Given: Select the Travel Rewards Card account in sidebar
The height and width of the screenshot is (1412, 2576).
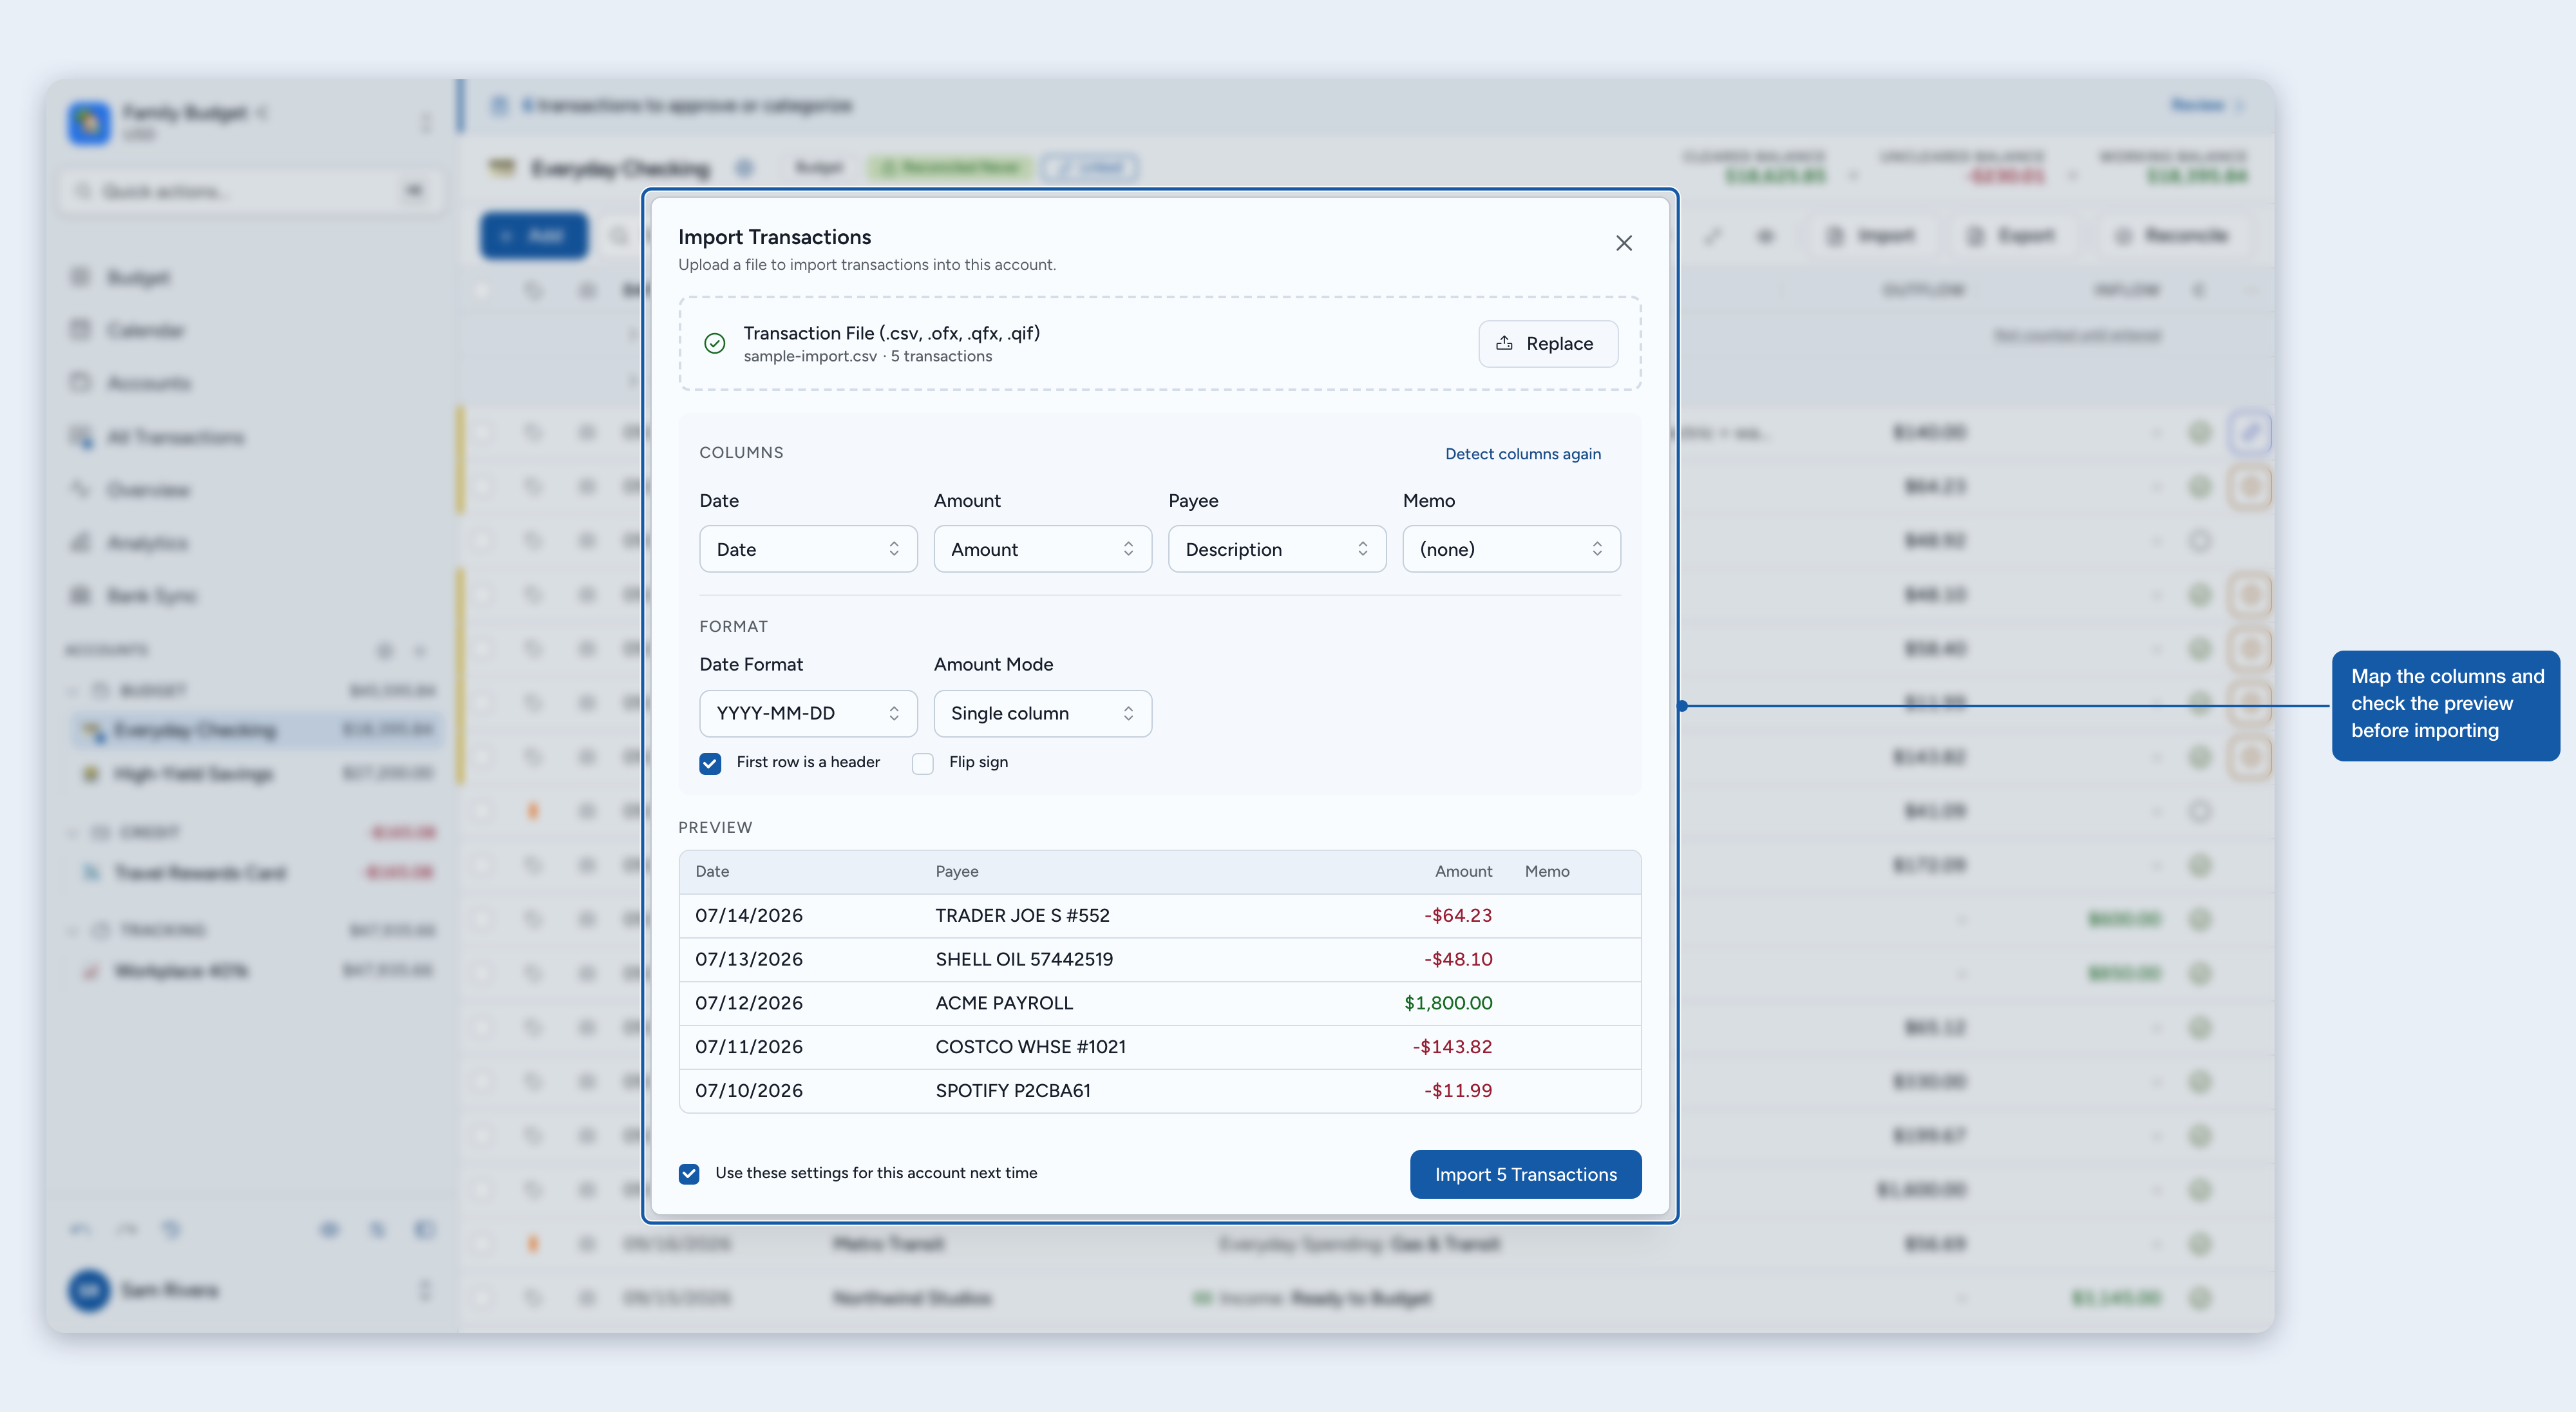Looking at the screenshot, I should (256, 872).
